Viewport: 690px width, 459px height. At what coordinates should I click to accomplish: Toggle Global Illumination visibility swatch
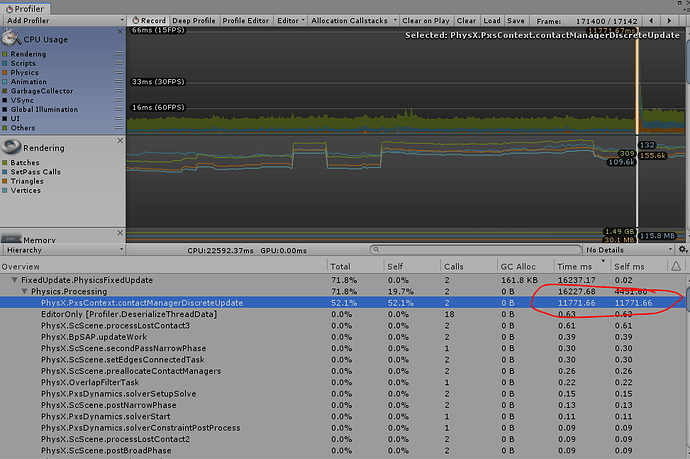tap(5, 109)
